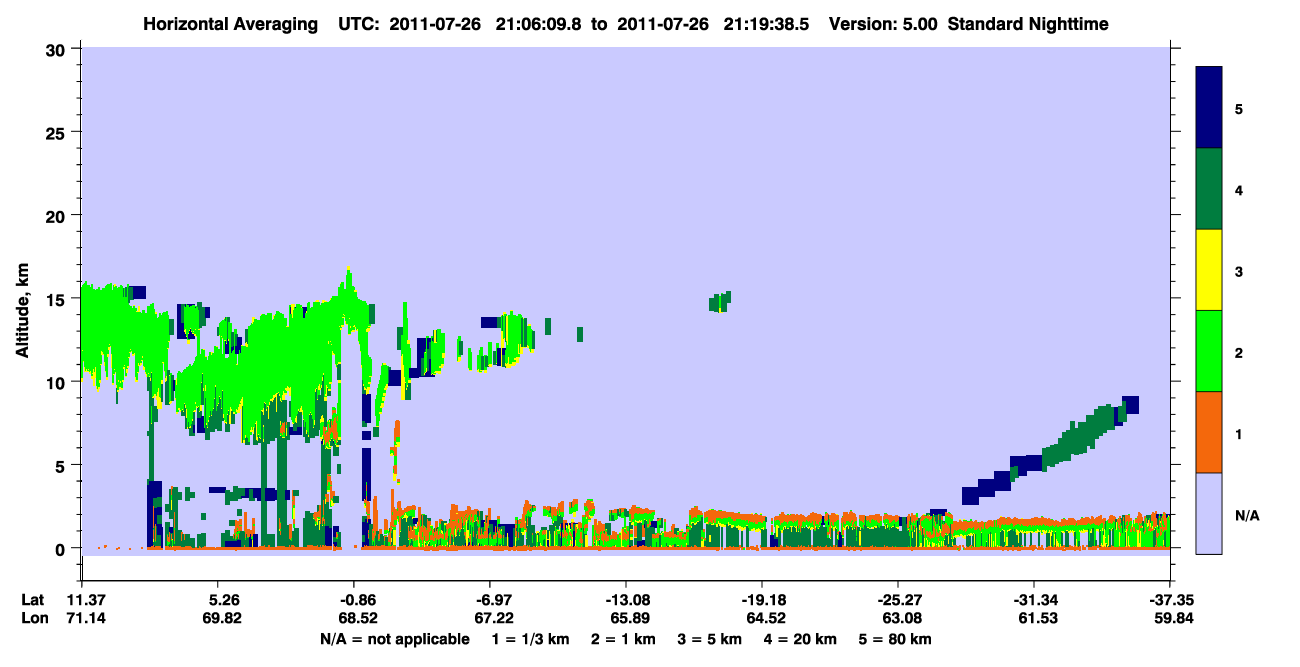Click the dark green color bar segment labeled 4
1300x667 pixels.
1209,189
